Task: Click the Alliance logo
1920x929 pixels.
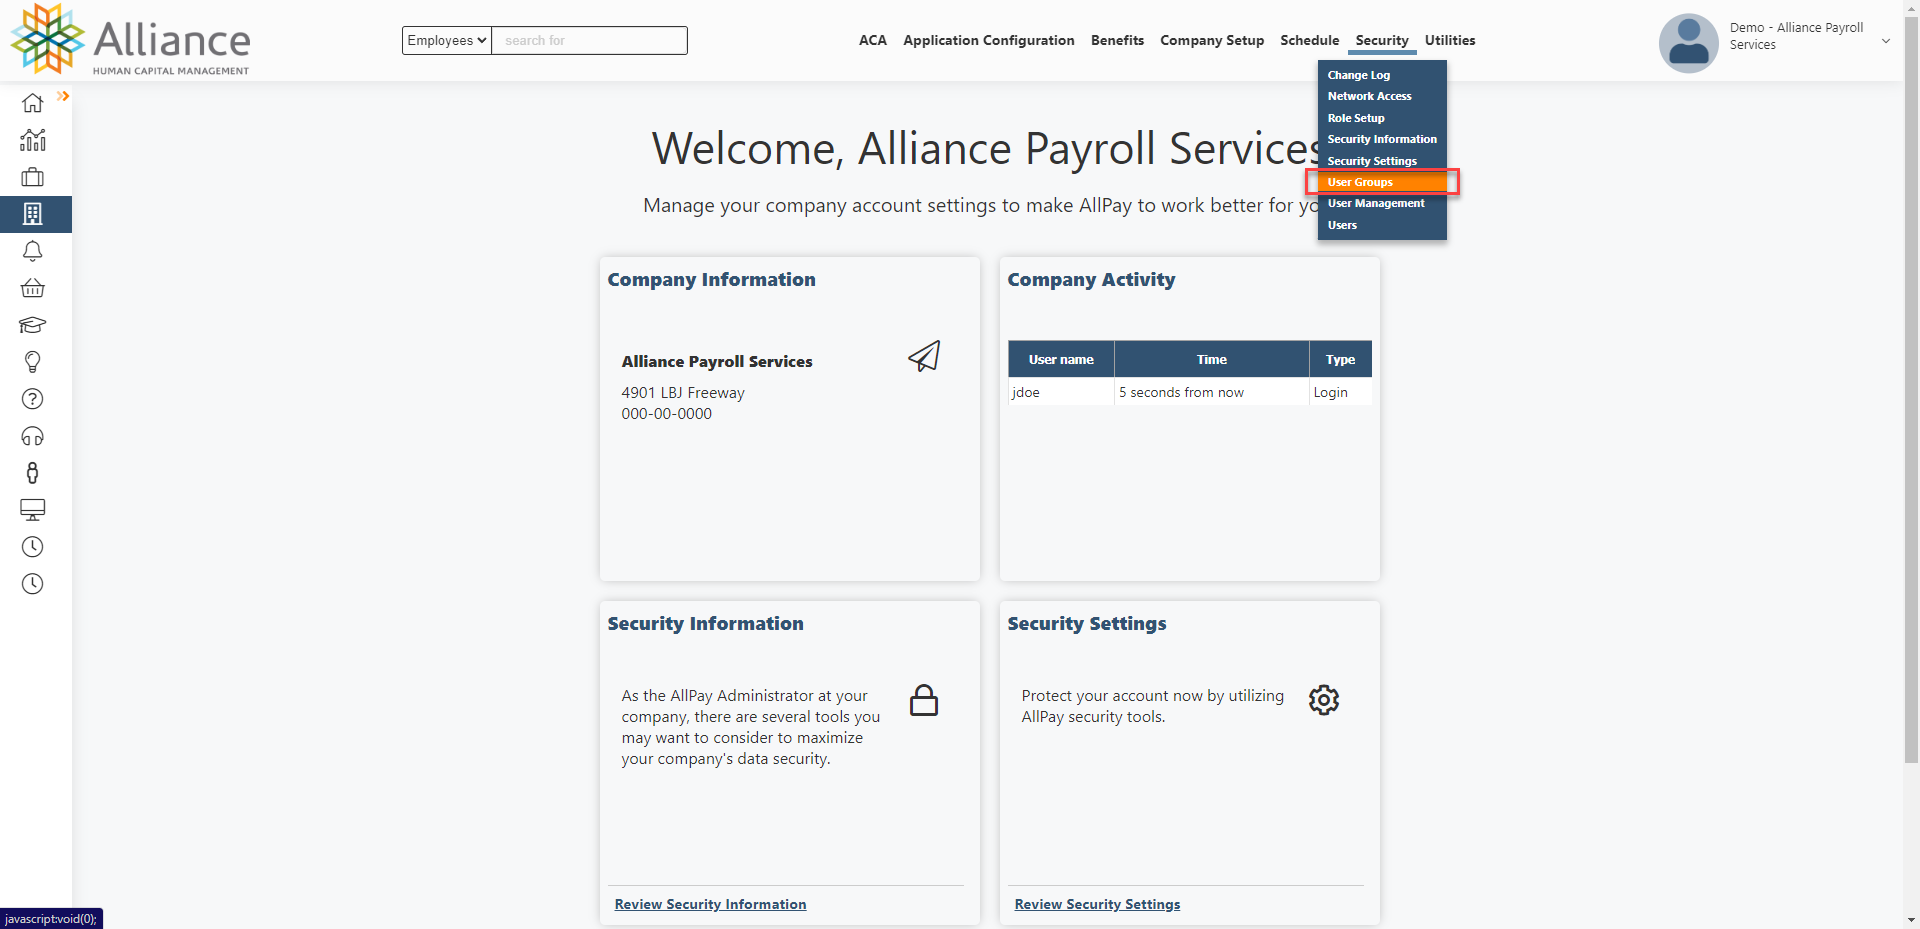Action: pyautogui.click(x=131, y=40)
